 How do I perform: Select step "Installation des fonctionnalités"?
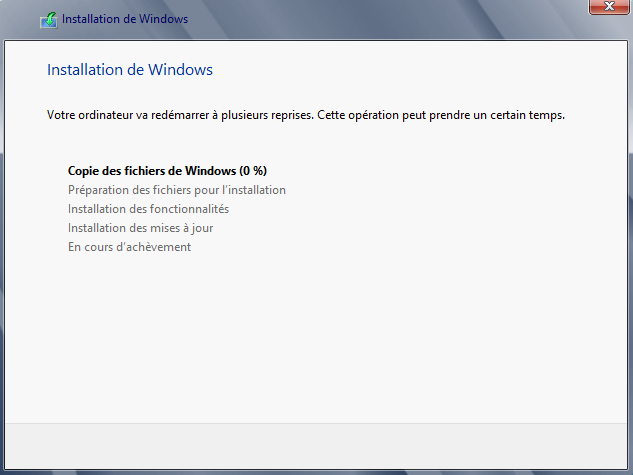(148, 209)
